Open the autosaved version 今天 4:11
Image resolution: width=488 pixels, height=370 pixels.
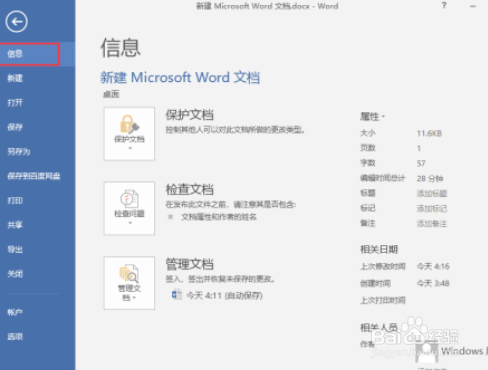pos(224,296)
